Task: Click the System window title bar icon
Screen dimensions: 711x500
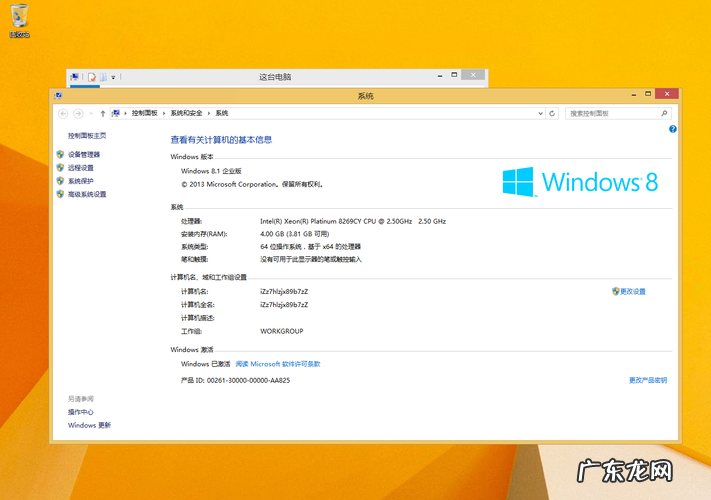Action: click(58, 96)
